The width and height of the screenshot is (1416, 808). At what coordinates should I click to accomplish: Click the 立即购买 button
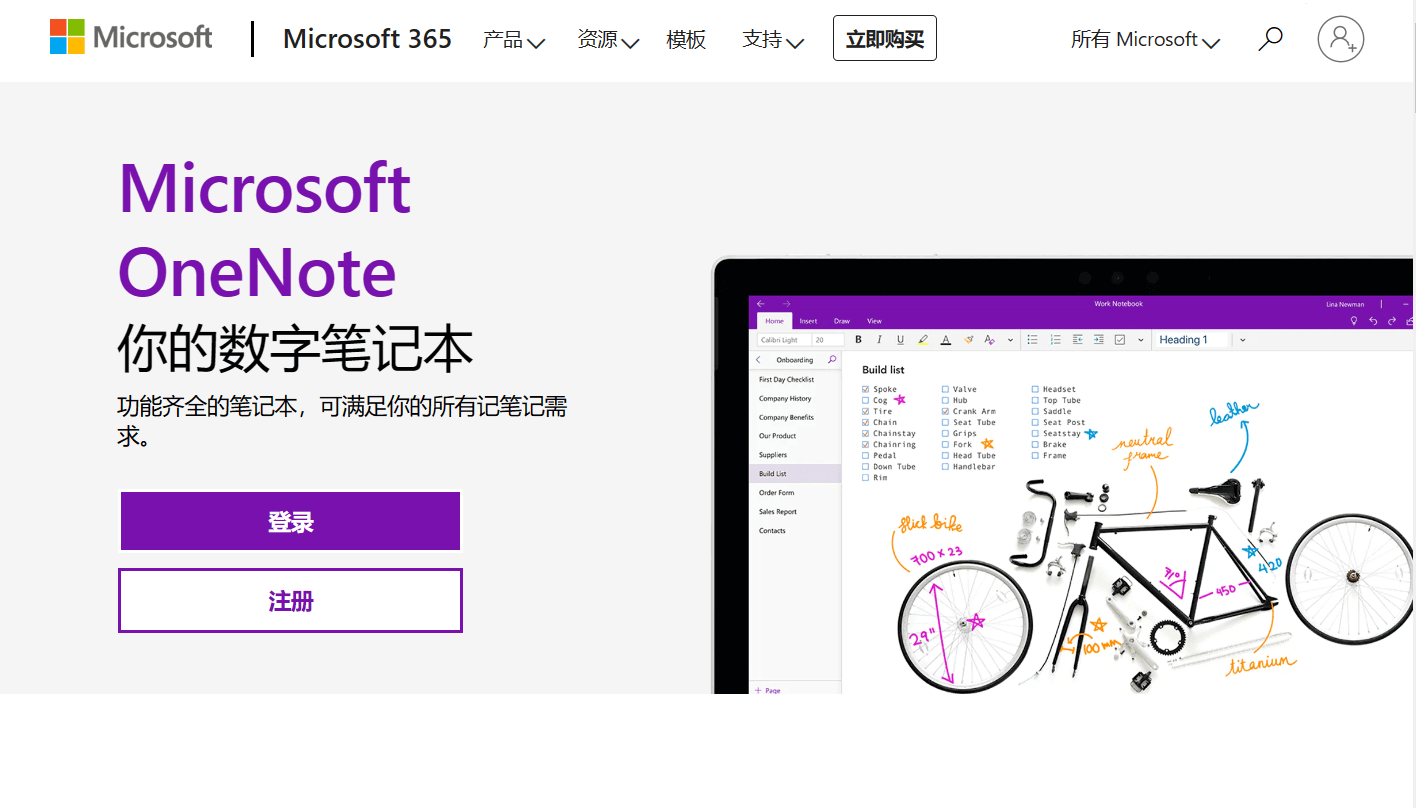(x=885, y=39)
